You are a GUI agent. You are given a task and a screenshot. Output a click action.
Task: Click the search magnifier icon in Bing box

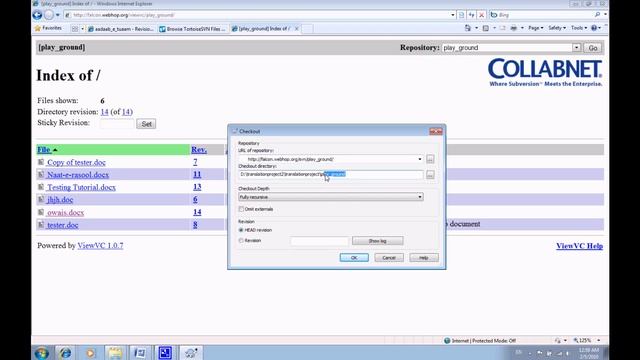click(x=597, y=15)
